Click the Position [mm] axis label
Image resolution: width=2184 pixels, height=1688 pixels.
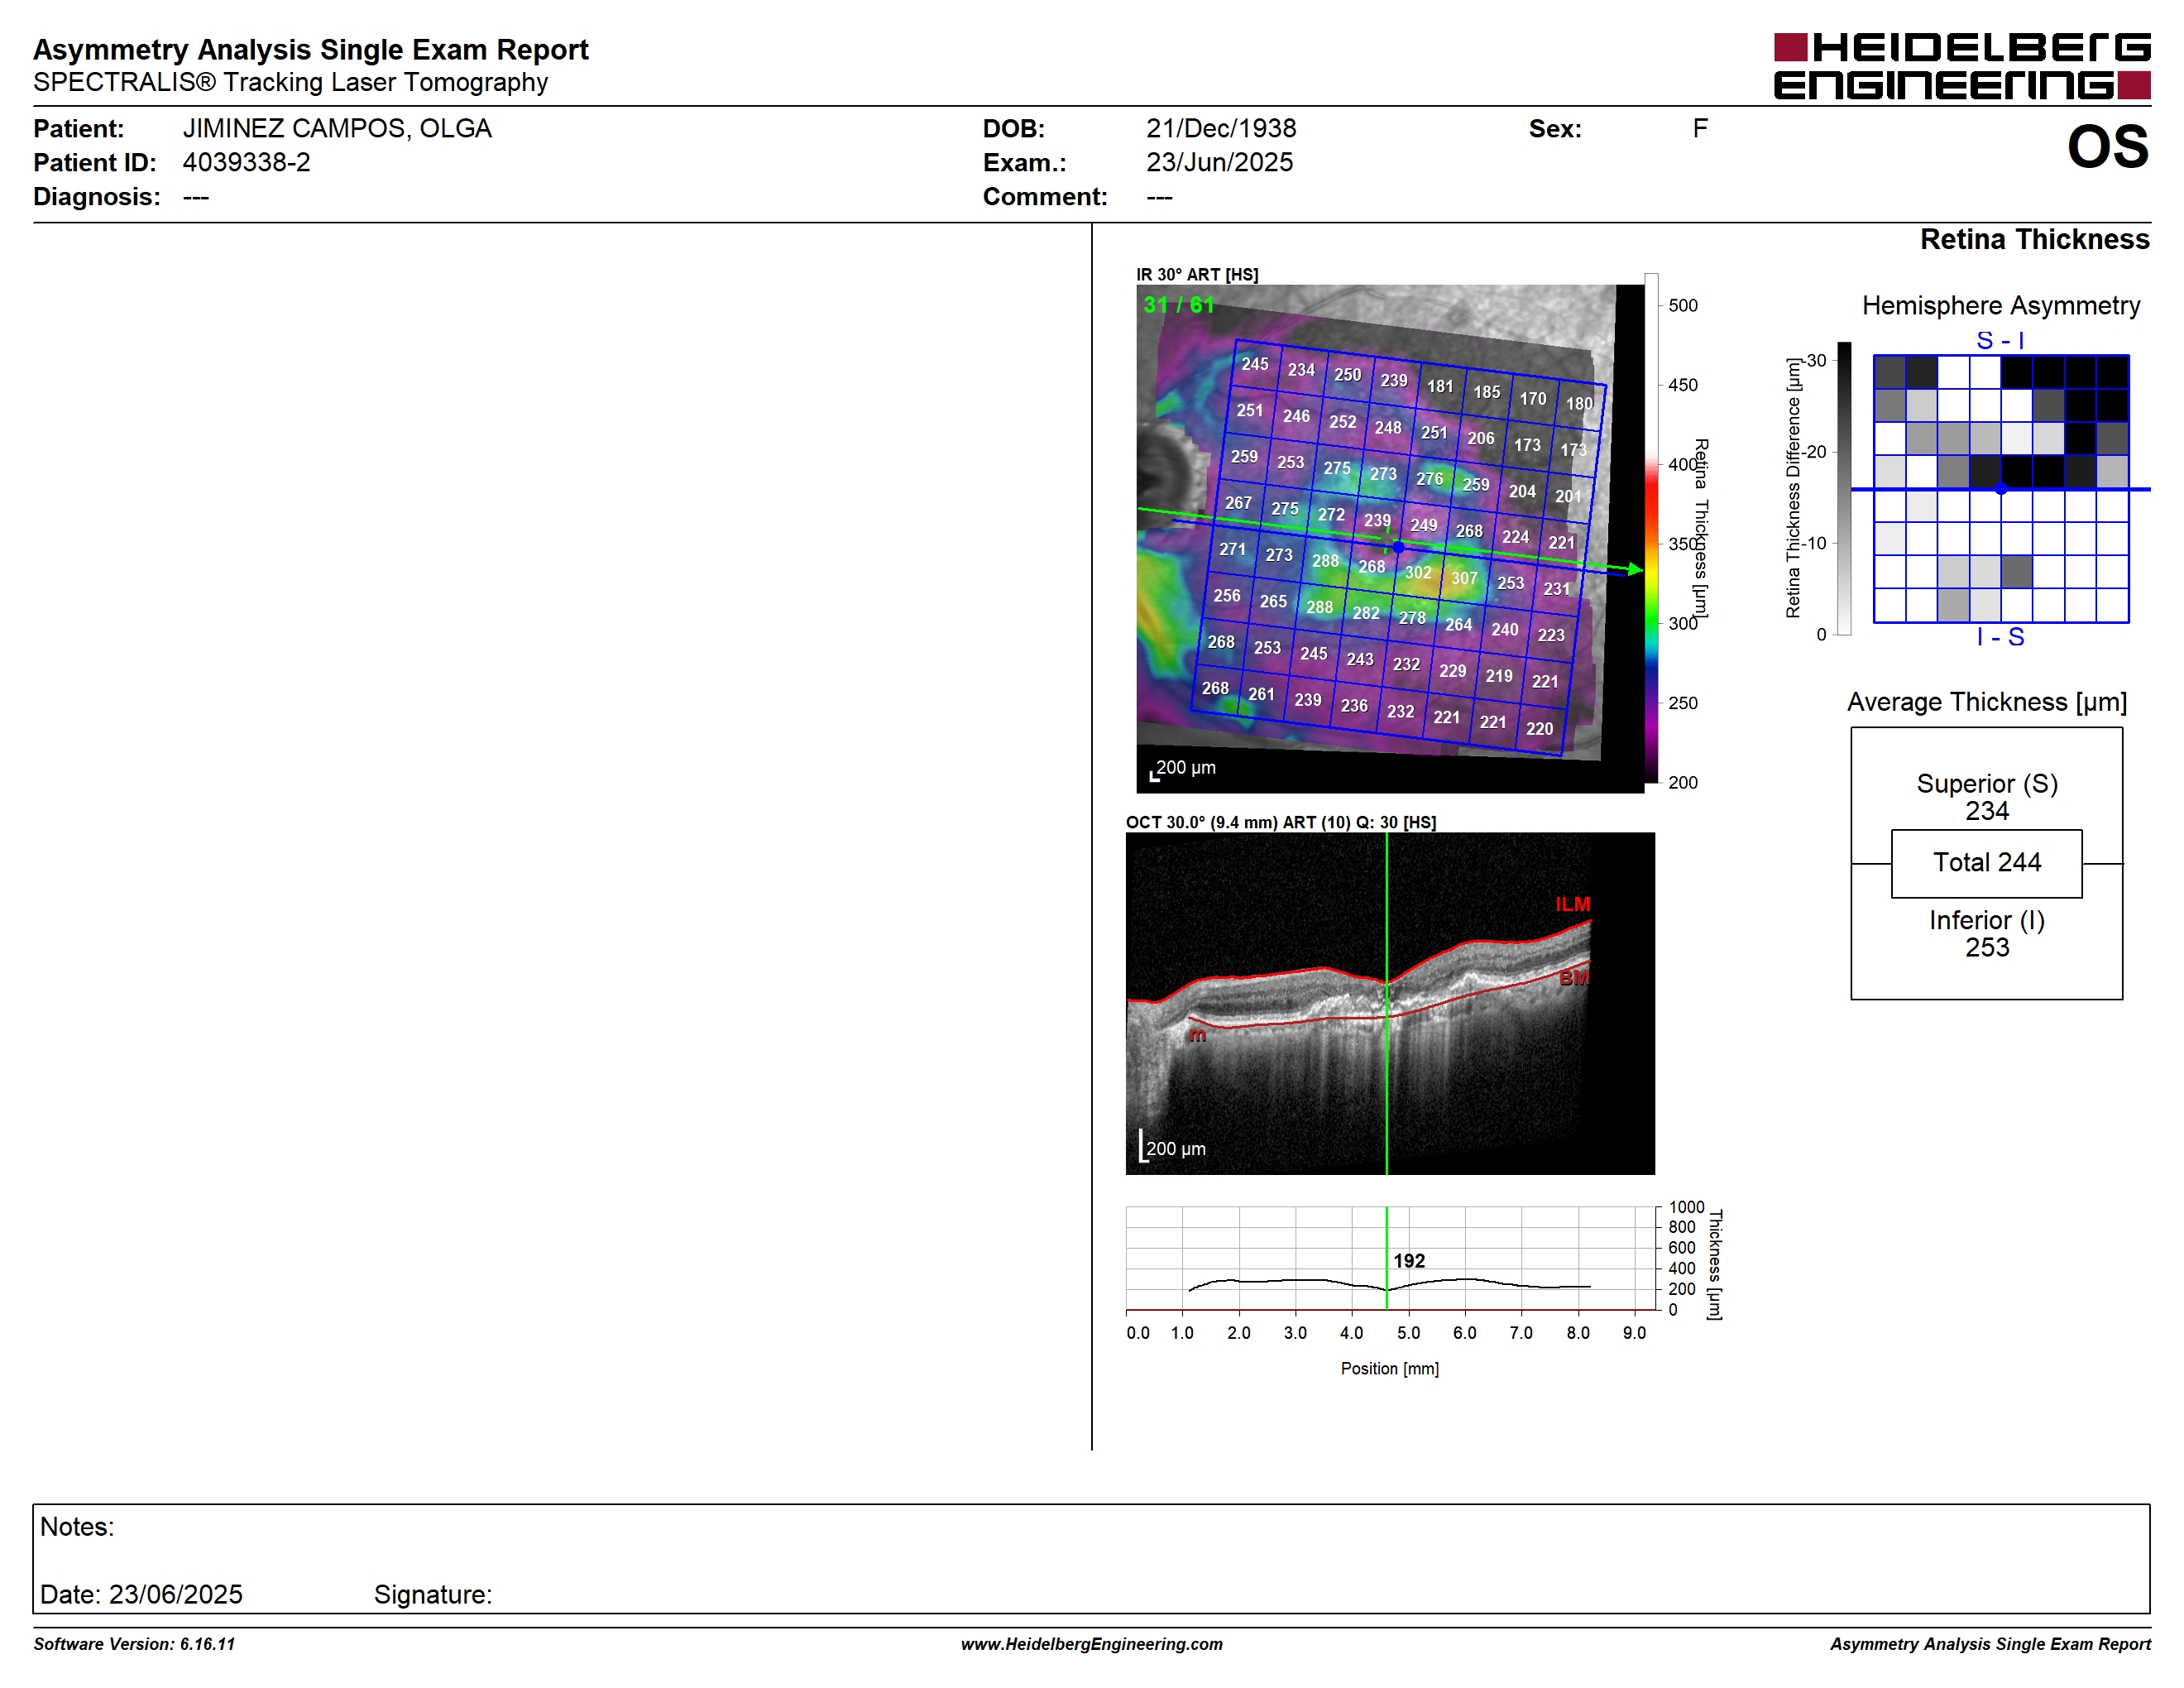pos(1389,1368)
